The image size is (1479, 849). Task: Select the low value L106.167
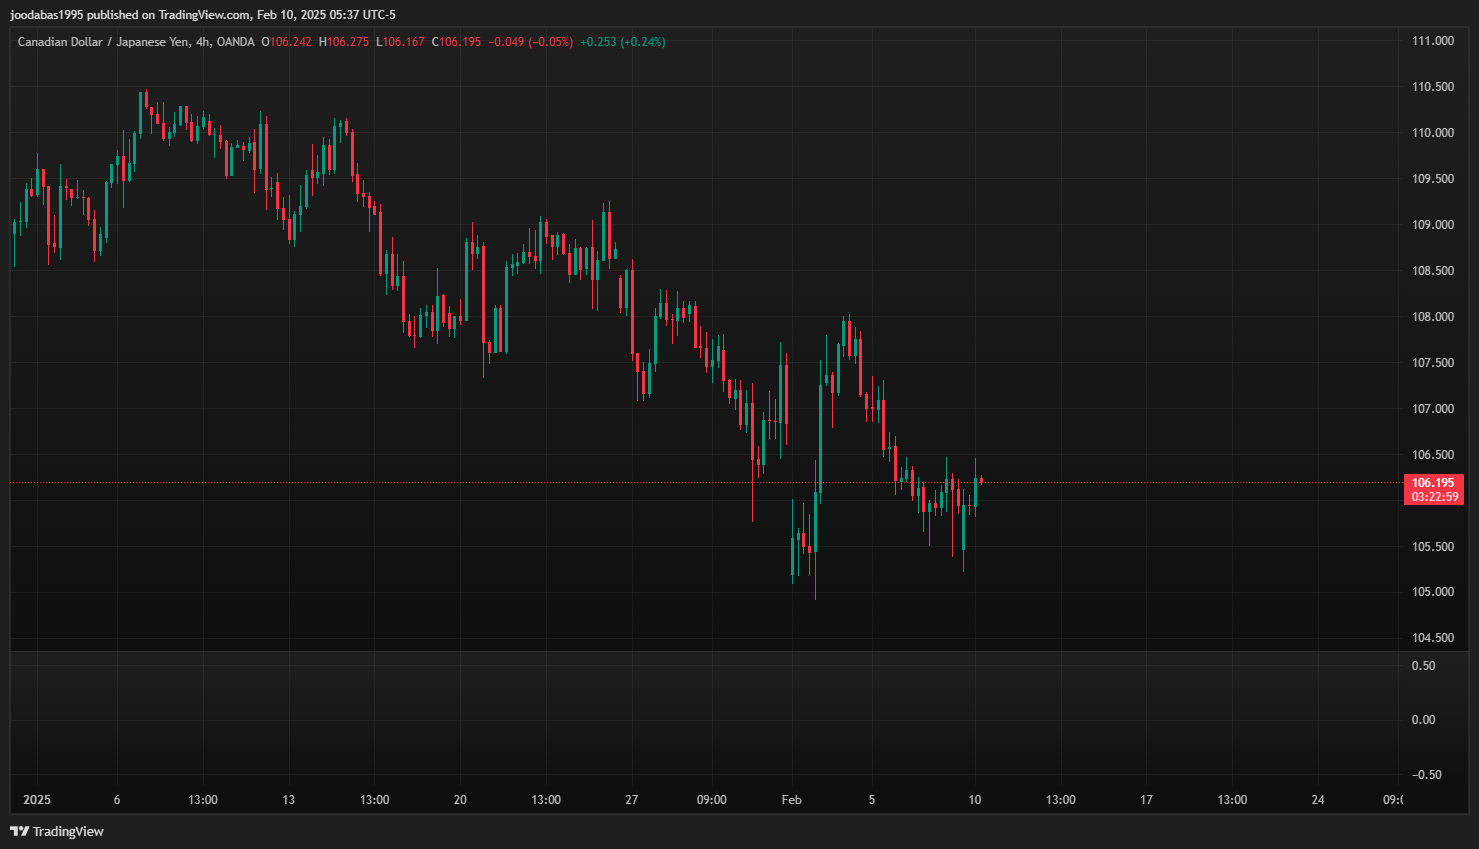pyautogui.click(x=400, y=42)
